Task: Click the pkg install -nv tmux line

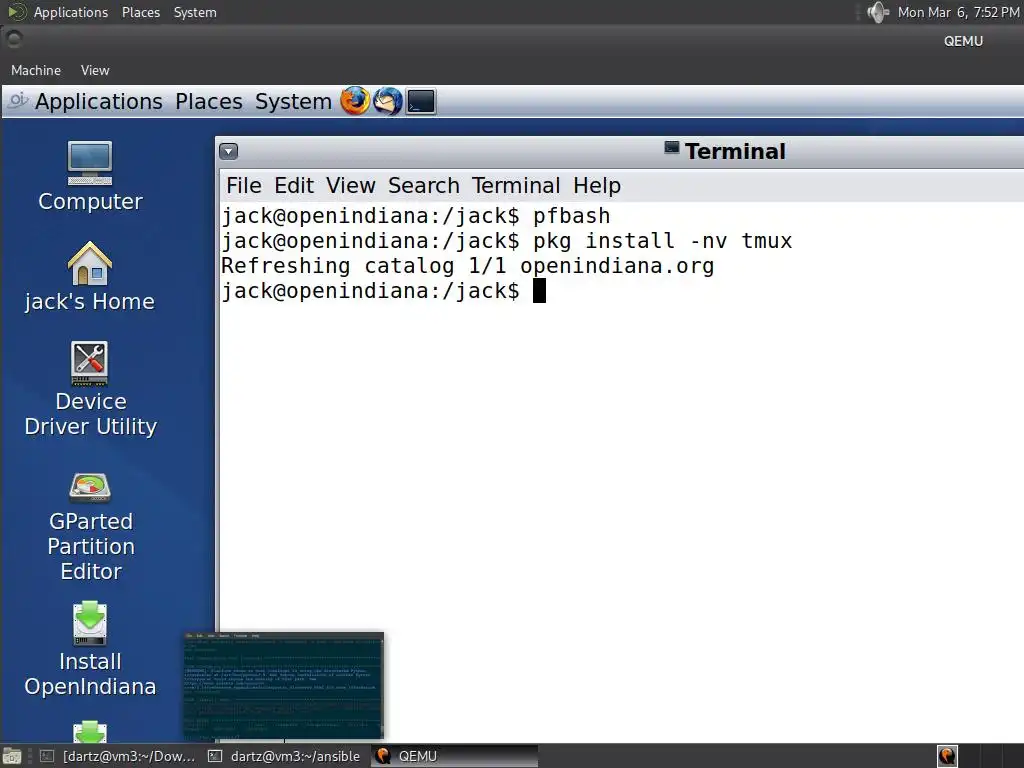Action: pyautogui.click(x=507, y=241)
